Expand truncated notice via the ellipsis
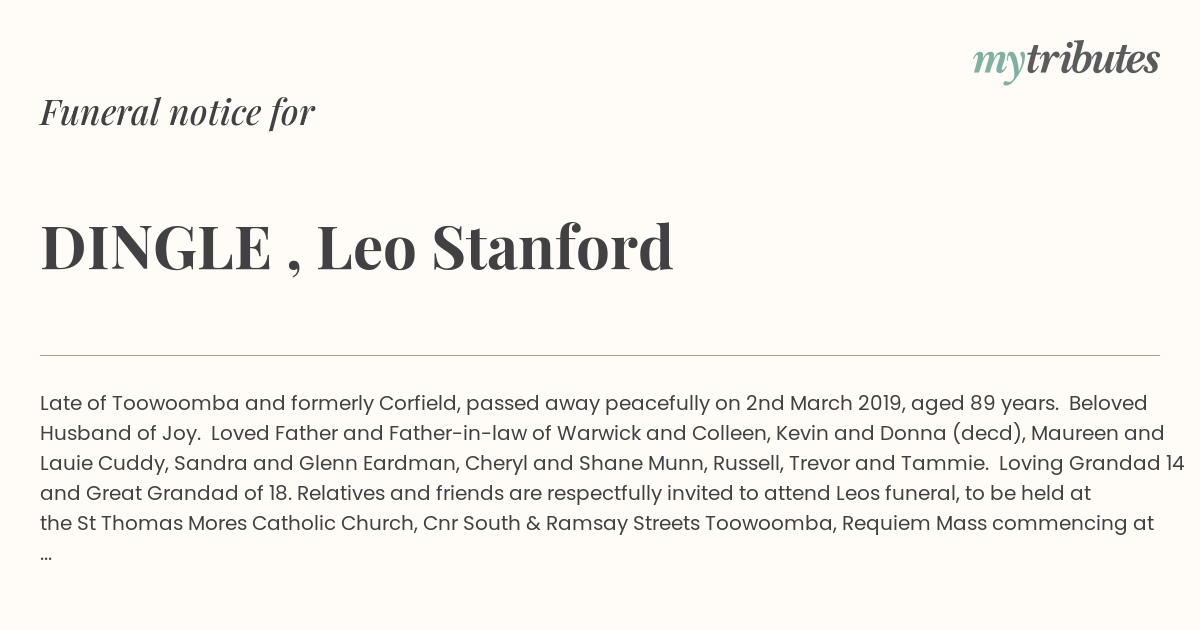 pos(46,557)
